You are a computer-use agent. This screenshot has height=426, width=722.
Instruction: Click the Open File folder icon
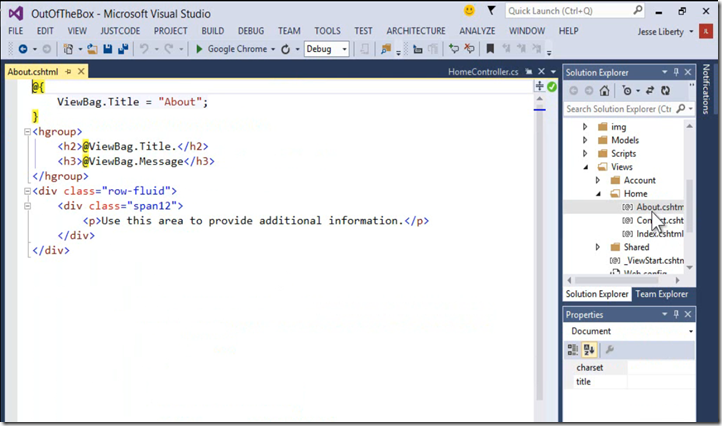(x=92, y=49)
